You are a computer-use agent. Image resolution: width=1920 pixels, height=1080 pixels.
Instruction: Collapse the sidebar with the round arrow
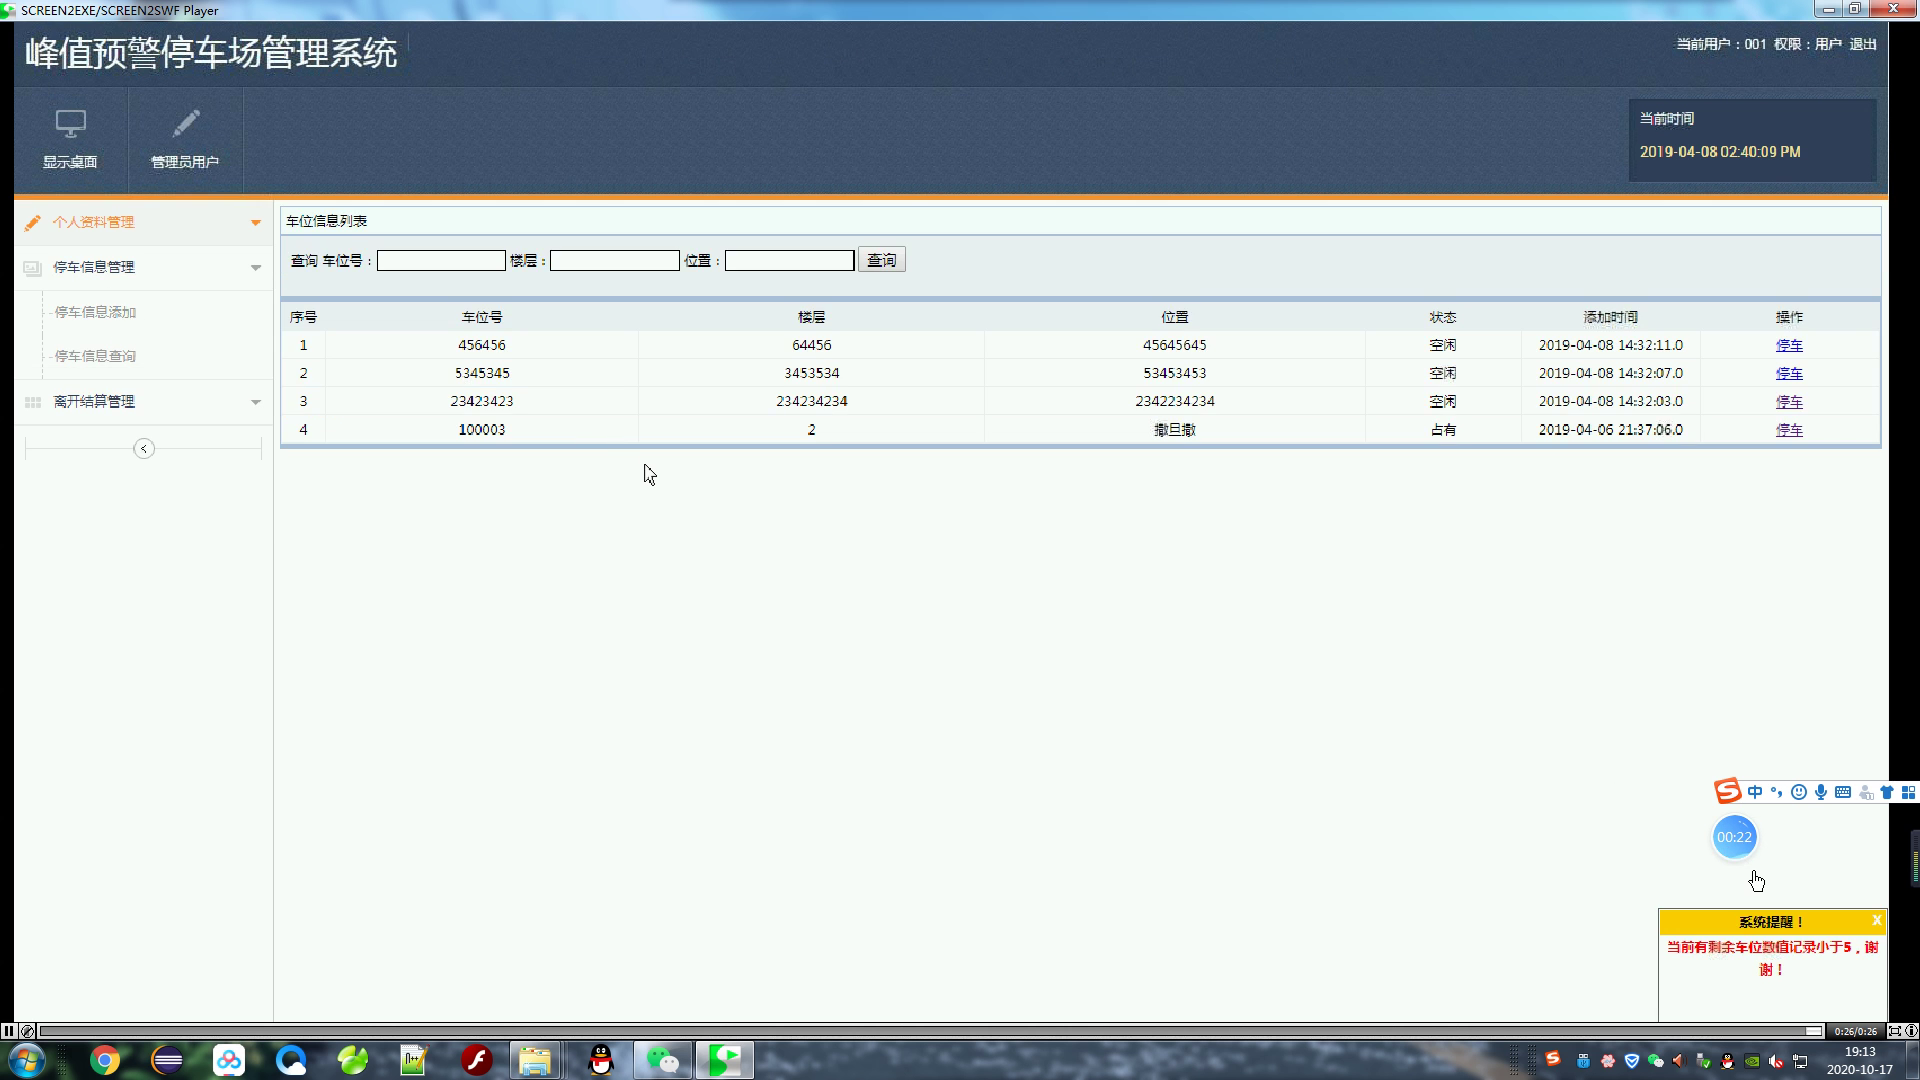tap(144, 449)
